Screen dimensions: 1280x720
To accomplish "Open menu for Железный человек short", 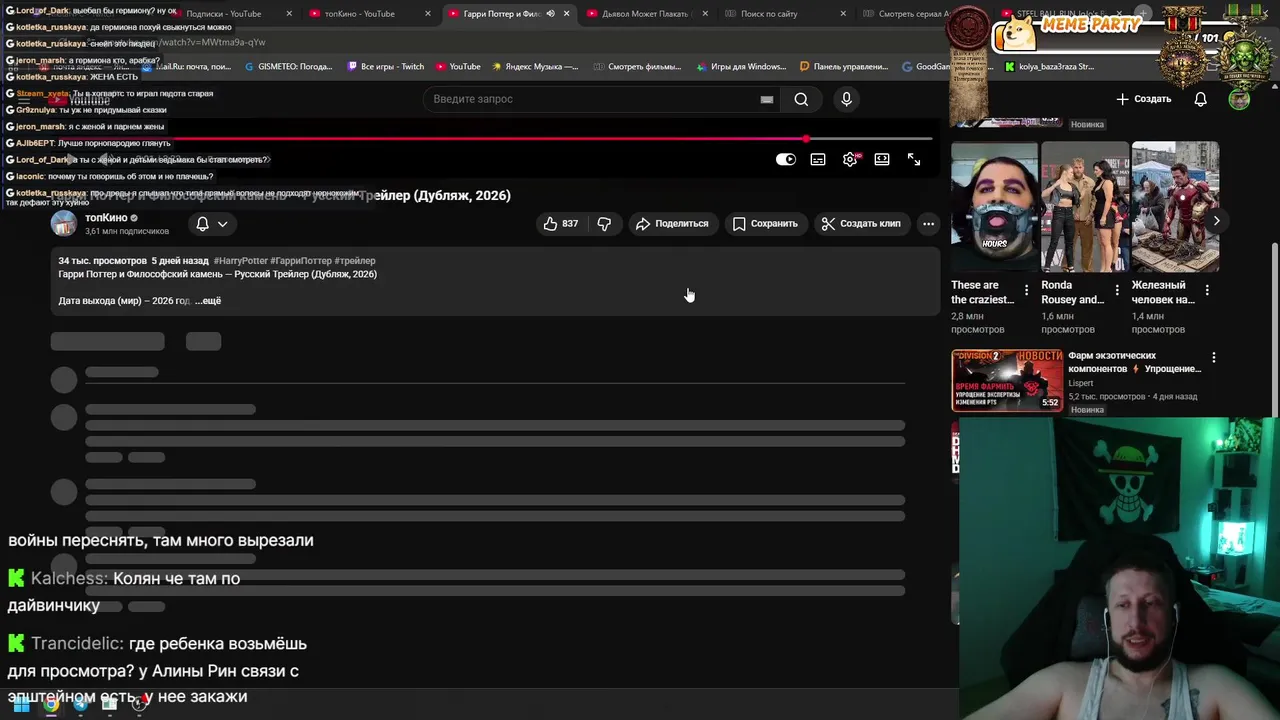I will (x=1207, y=290).
